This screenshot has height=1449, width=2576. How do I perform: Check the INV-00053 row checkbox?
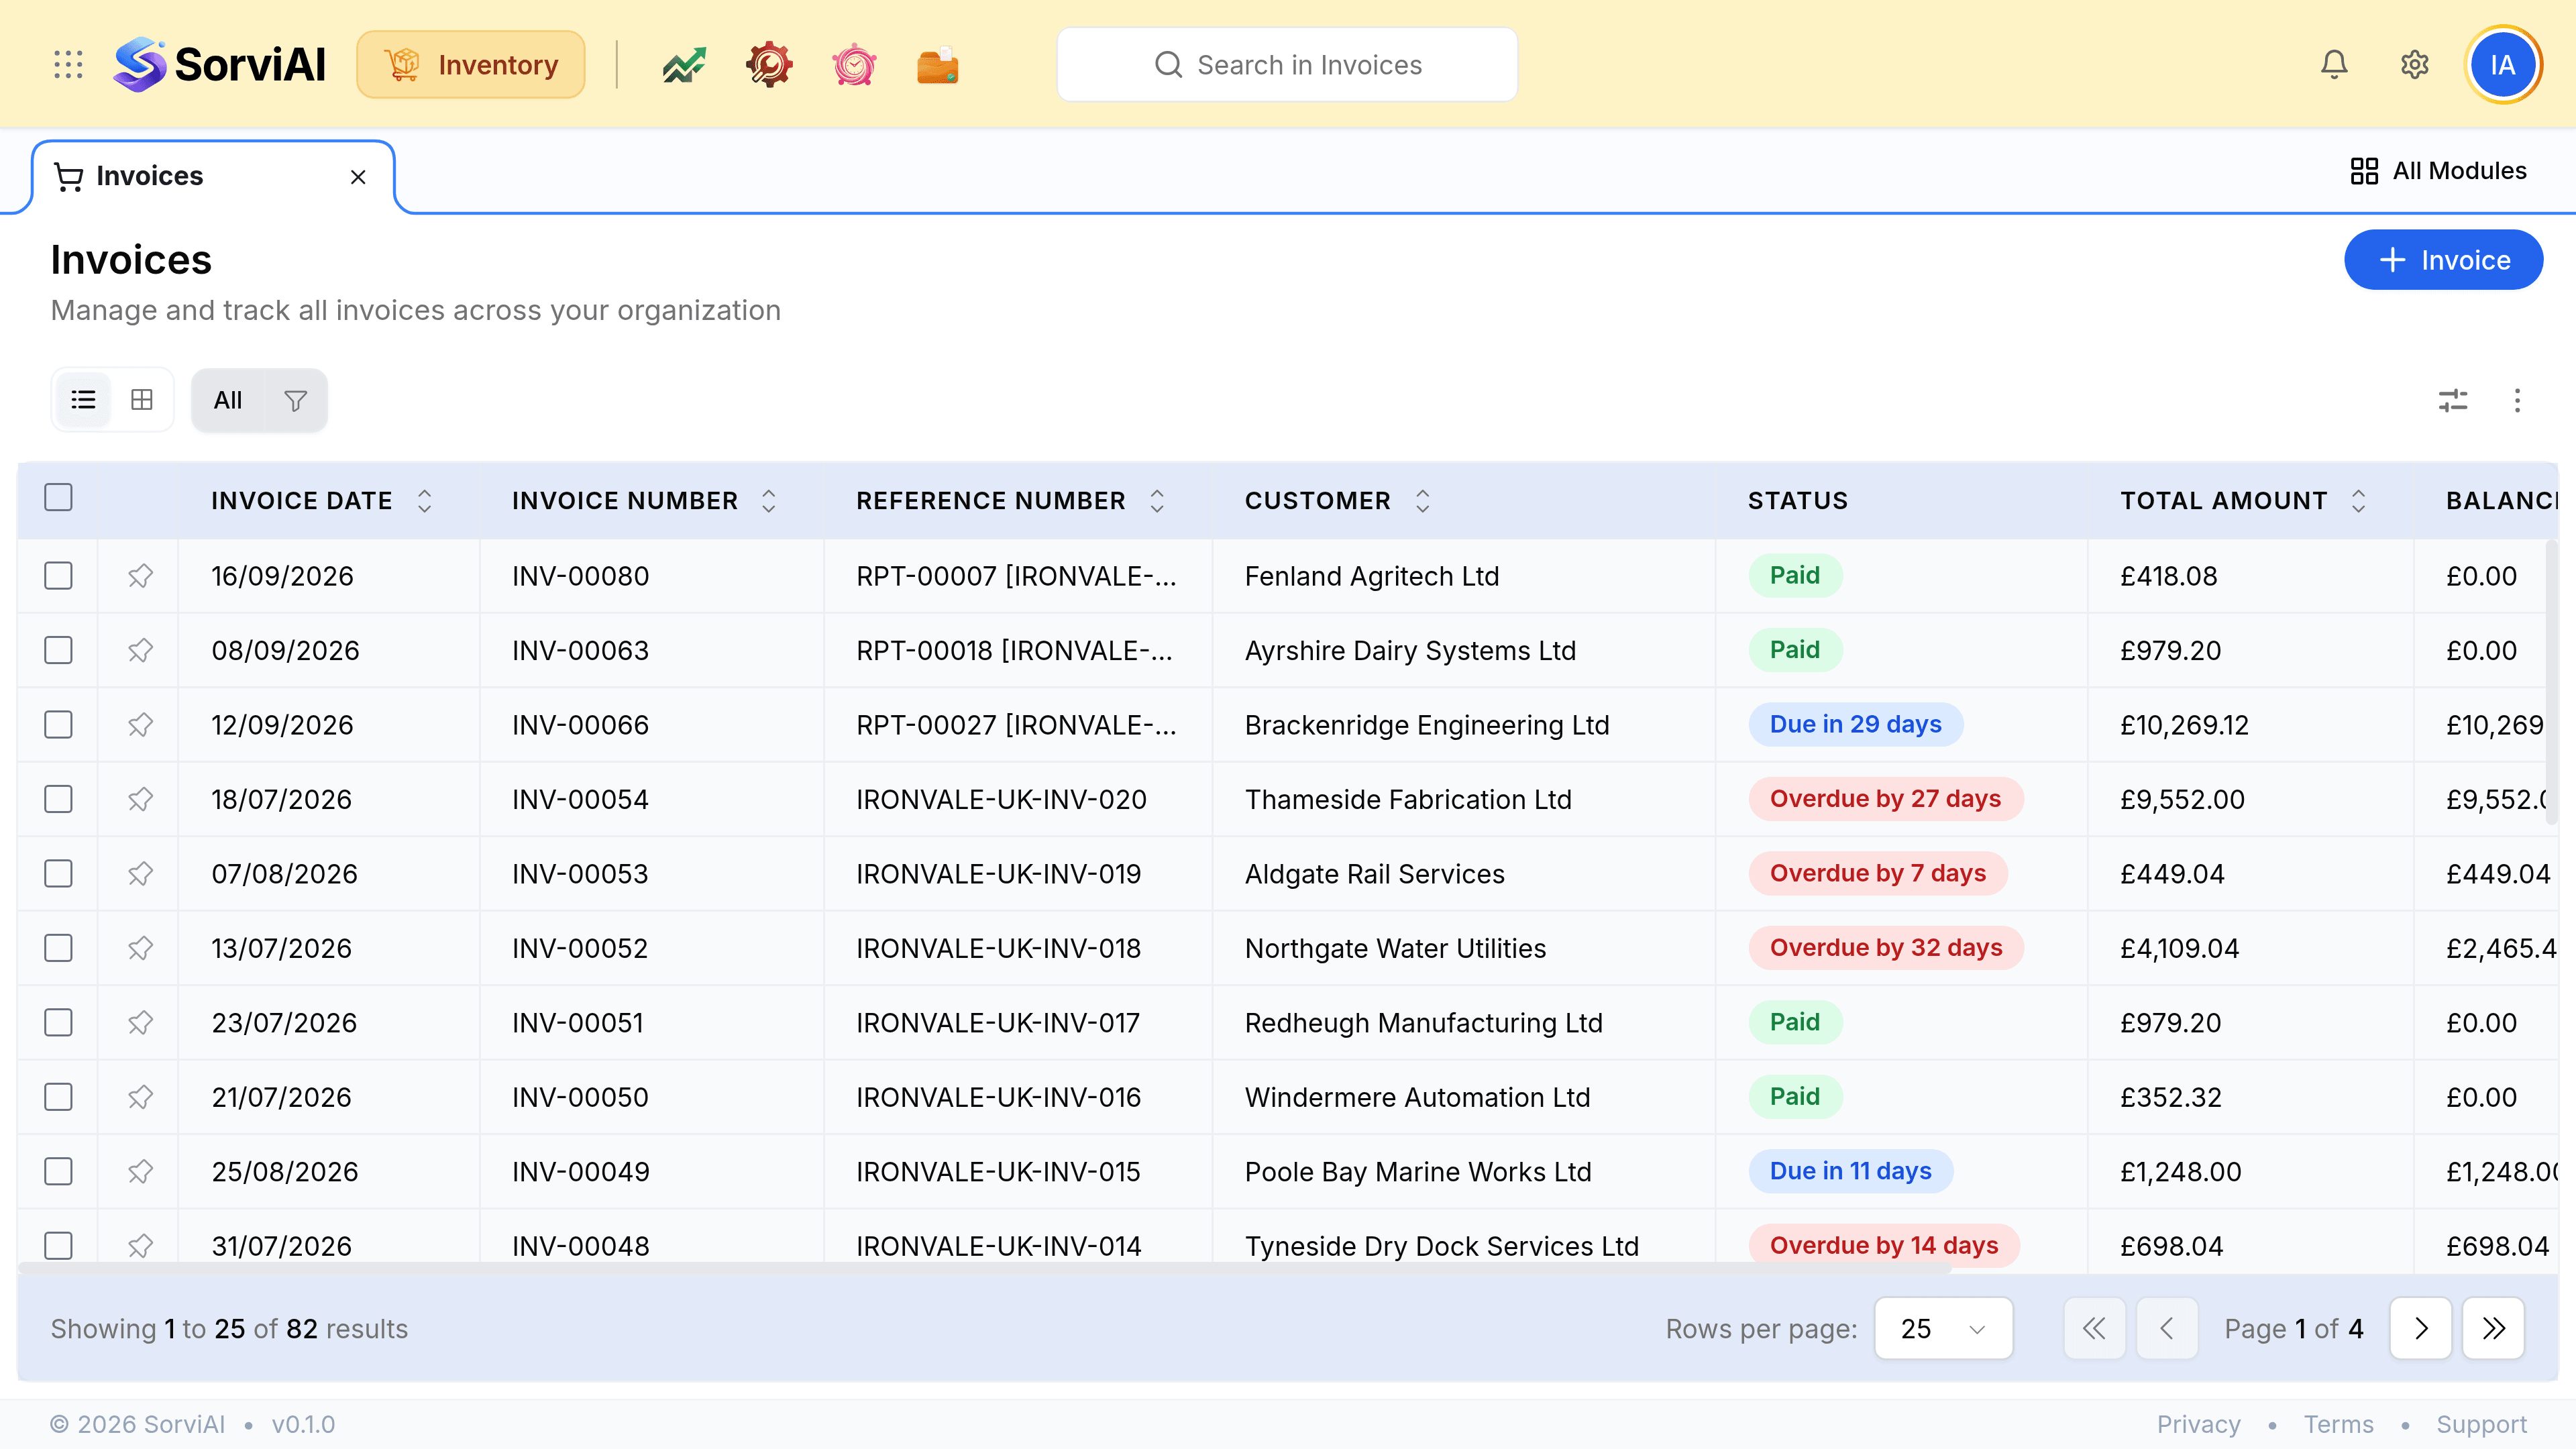coord(58,874)
